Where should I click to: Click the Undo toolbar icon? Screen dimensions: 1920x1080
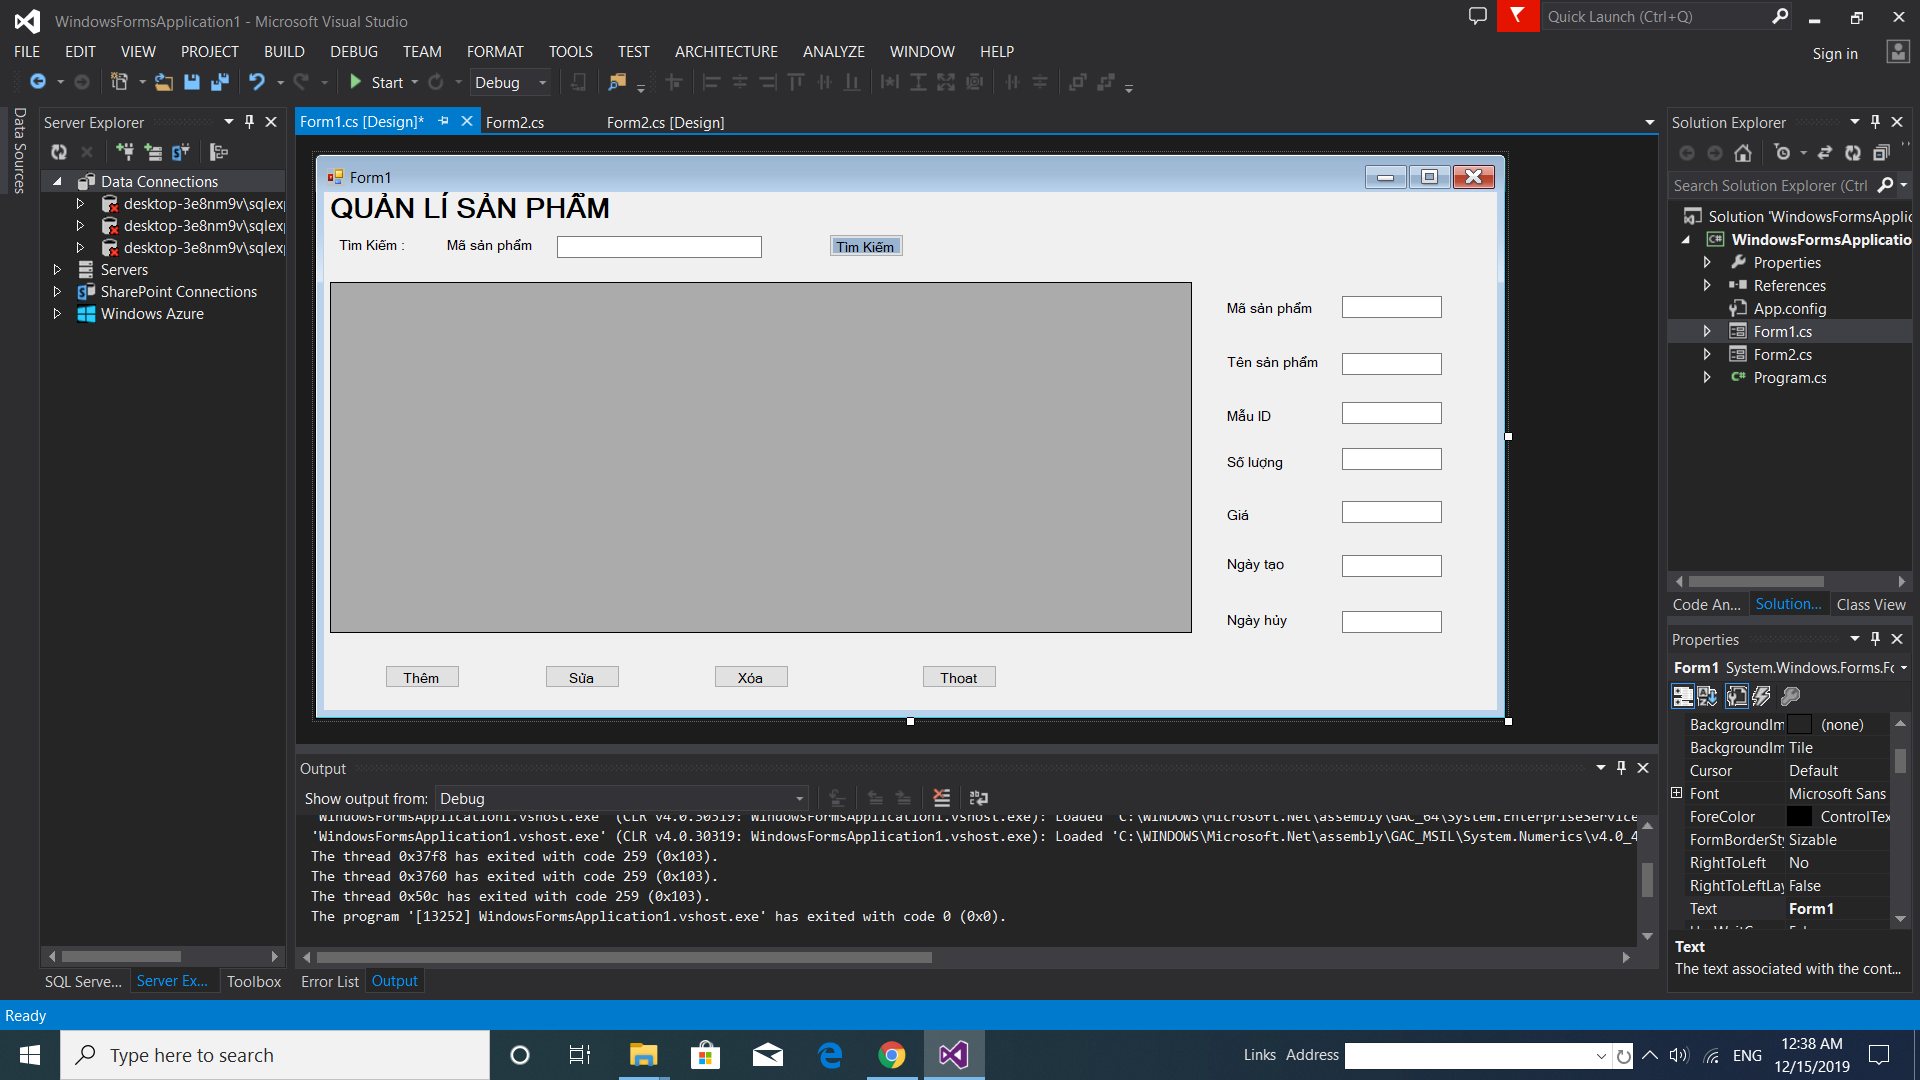tap(257, 82)
